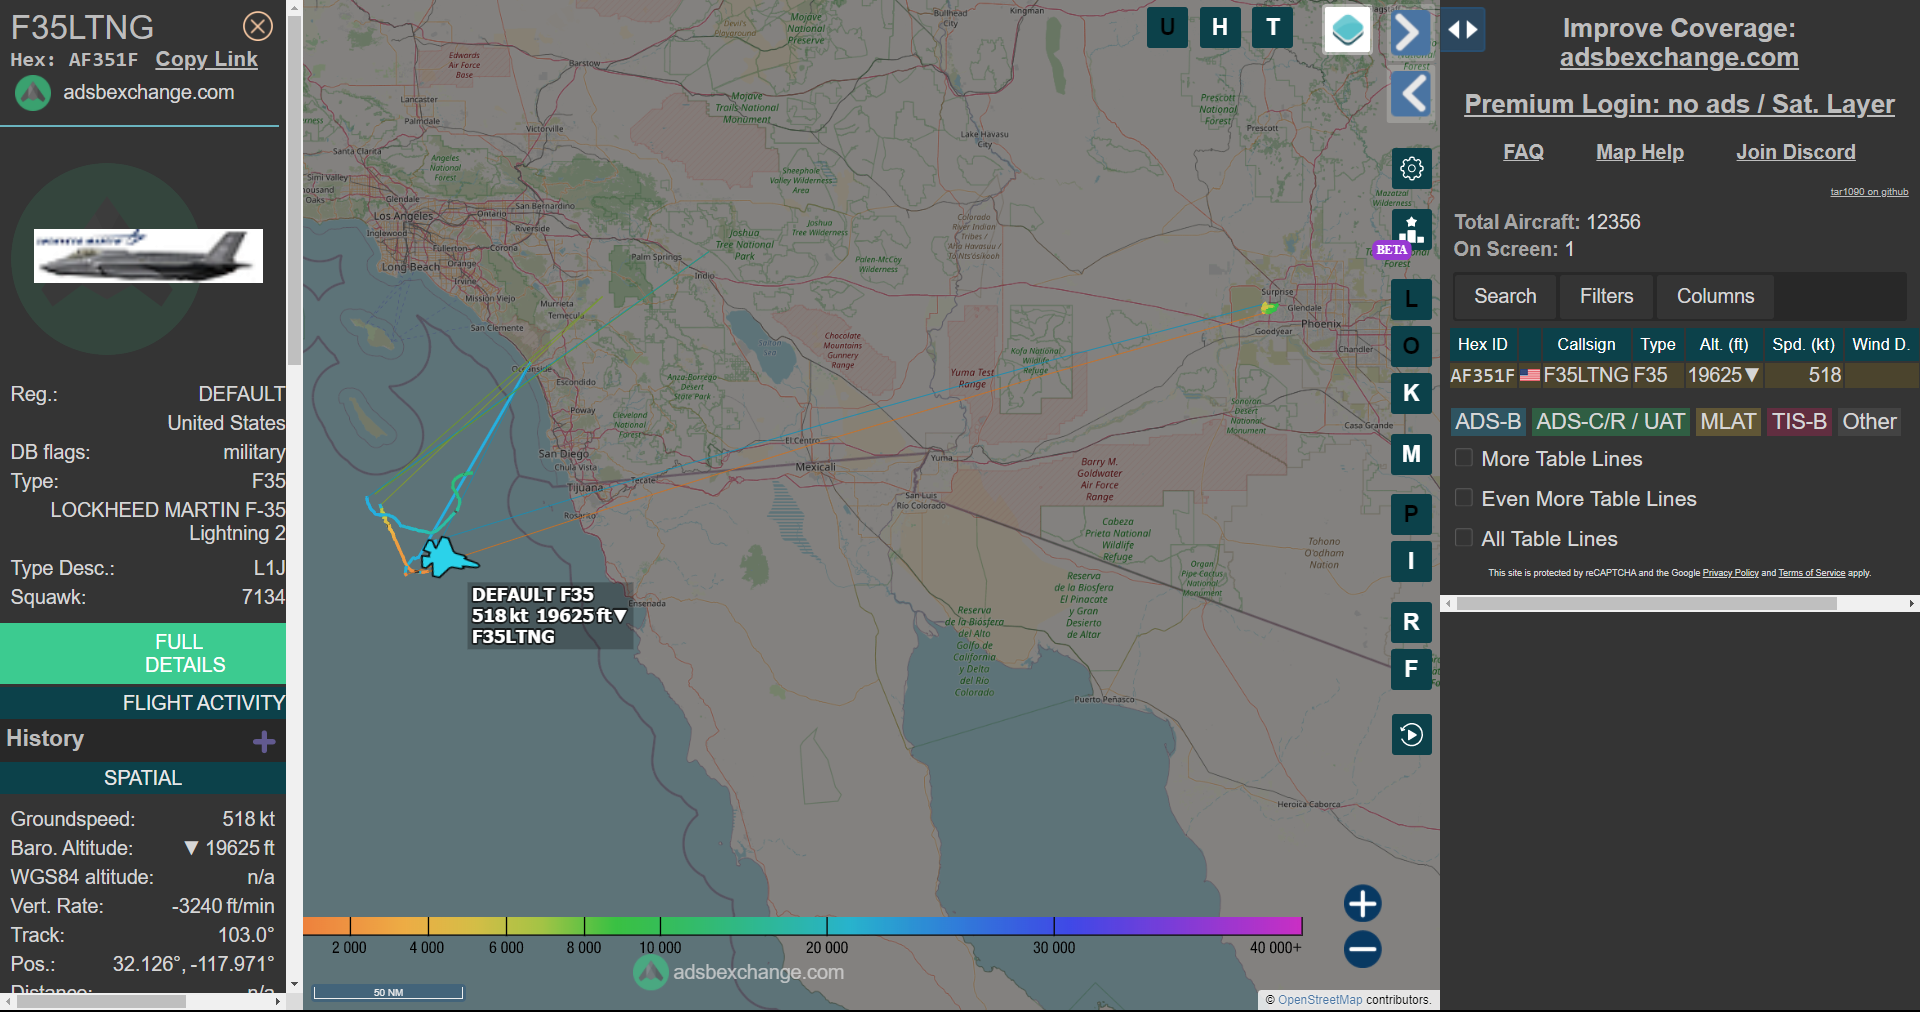Sort table by Callsign column

tap(1585, 344)
